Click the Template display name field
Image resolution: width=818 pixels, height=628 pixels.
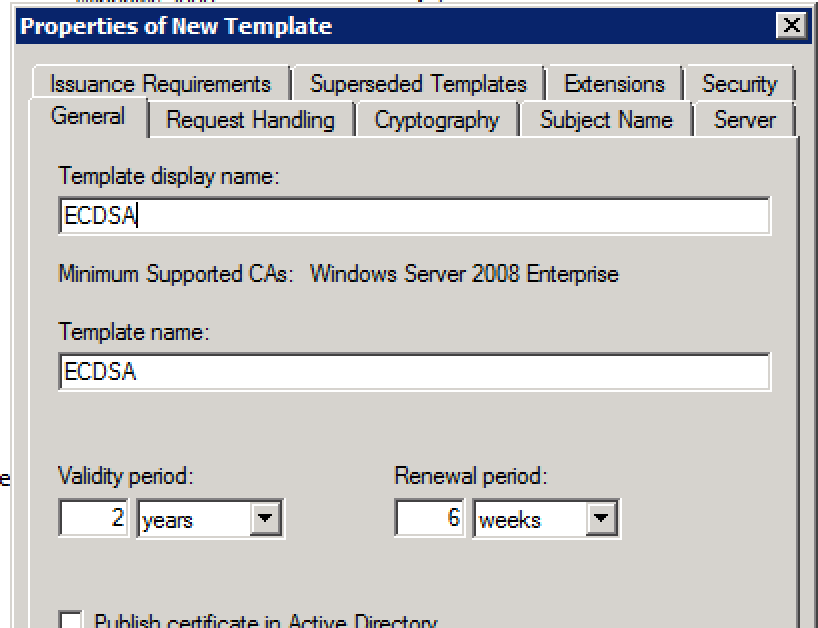coord(414,217)
